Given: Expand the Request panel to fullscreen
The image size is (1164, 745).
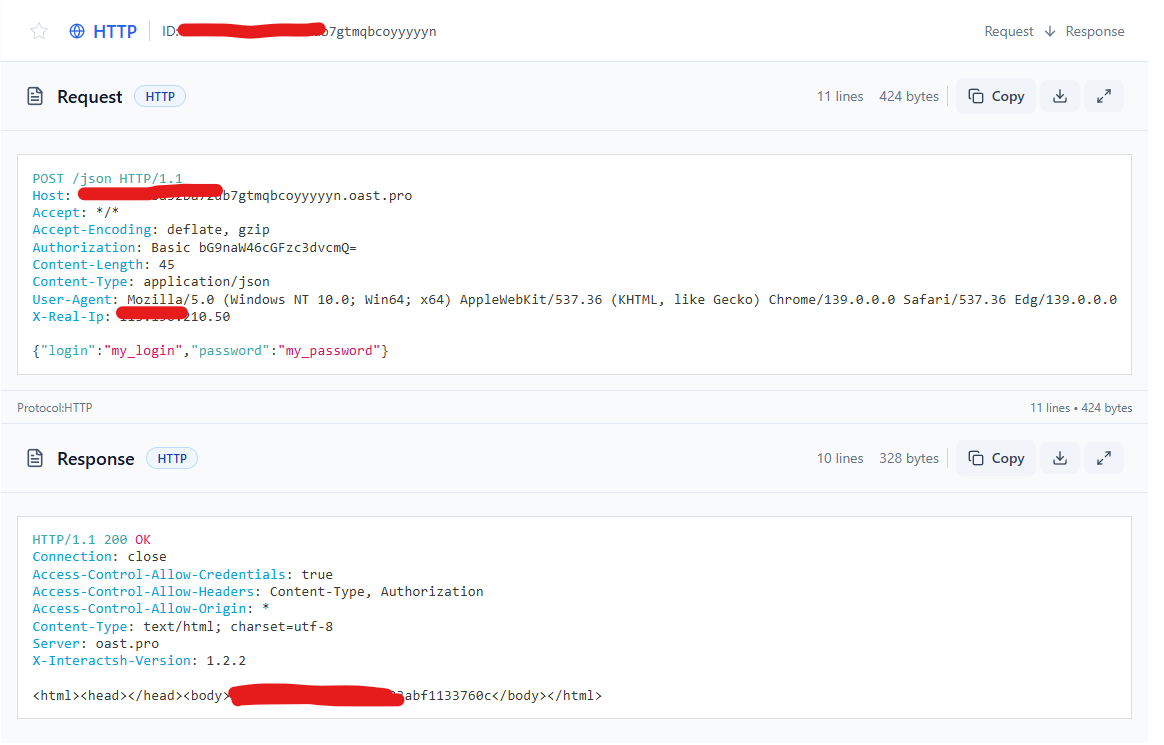Looking at the screenshot, I should [1104, 95].
